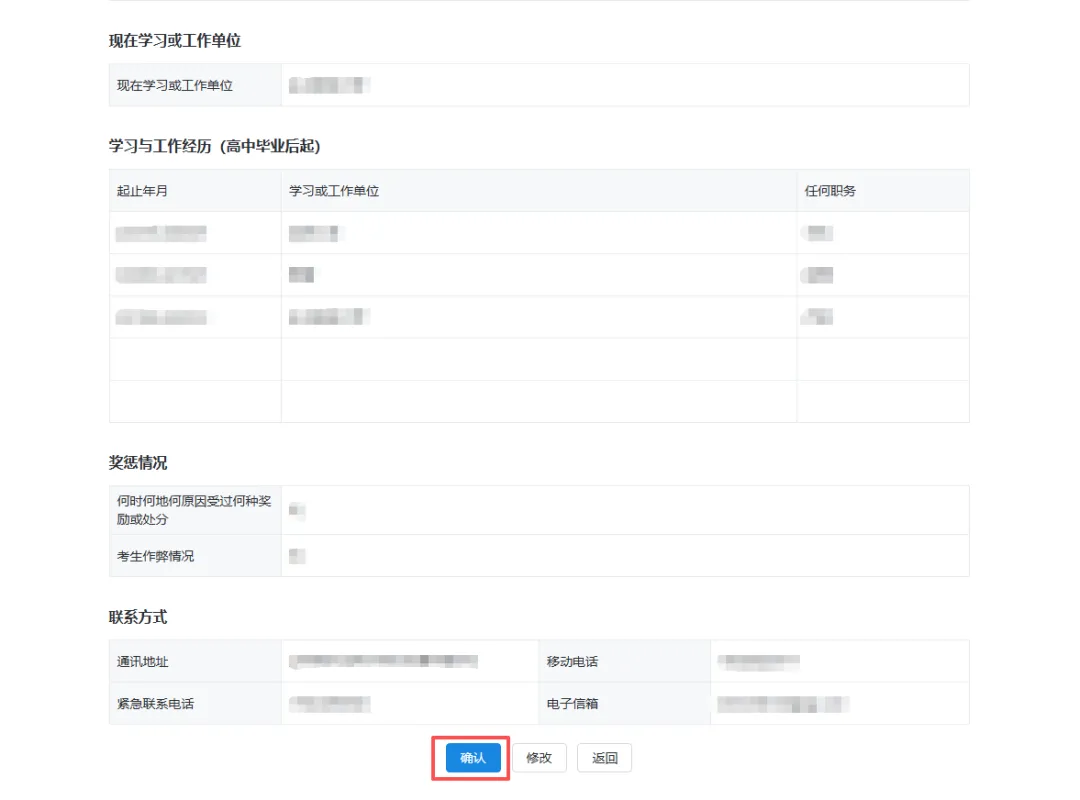1080x800 pixels.
Task: Click the blurred 紧急联系电话 value
Action: click(330, 704)
